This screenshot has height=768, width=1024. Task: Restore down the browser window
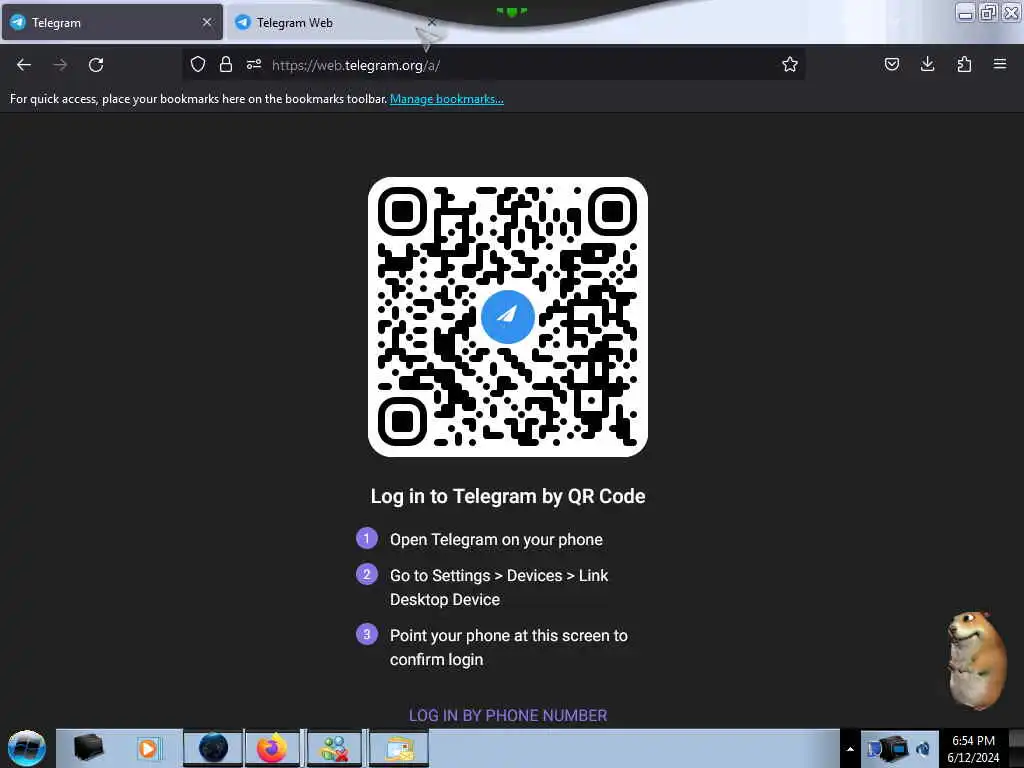tap(989, 12)
